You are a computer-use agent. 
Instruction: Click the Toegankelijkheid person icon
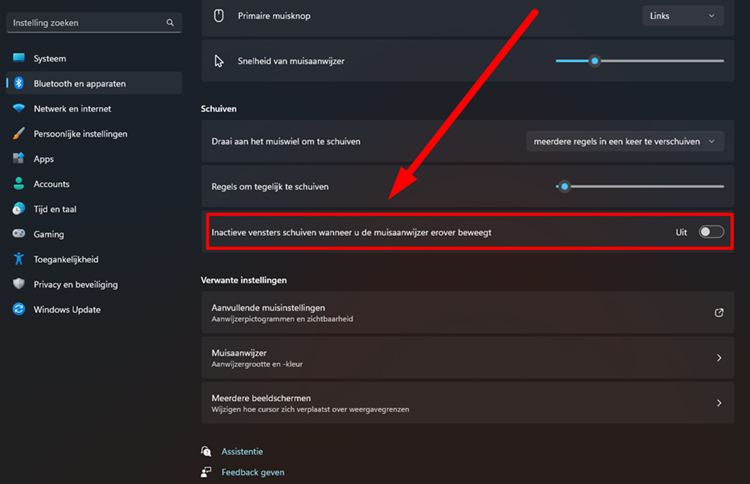point(19,259)
